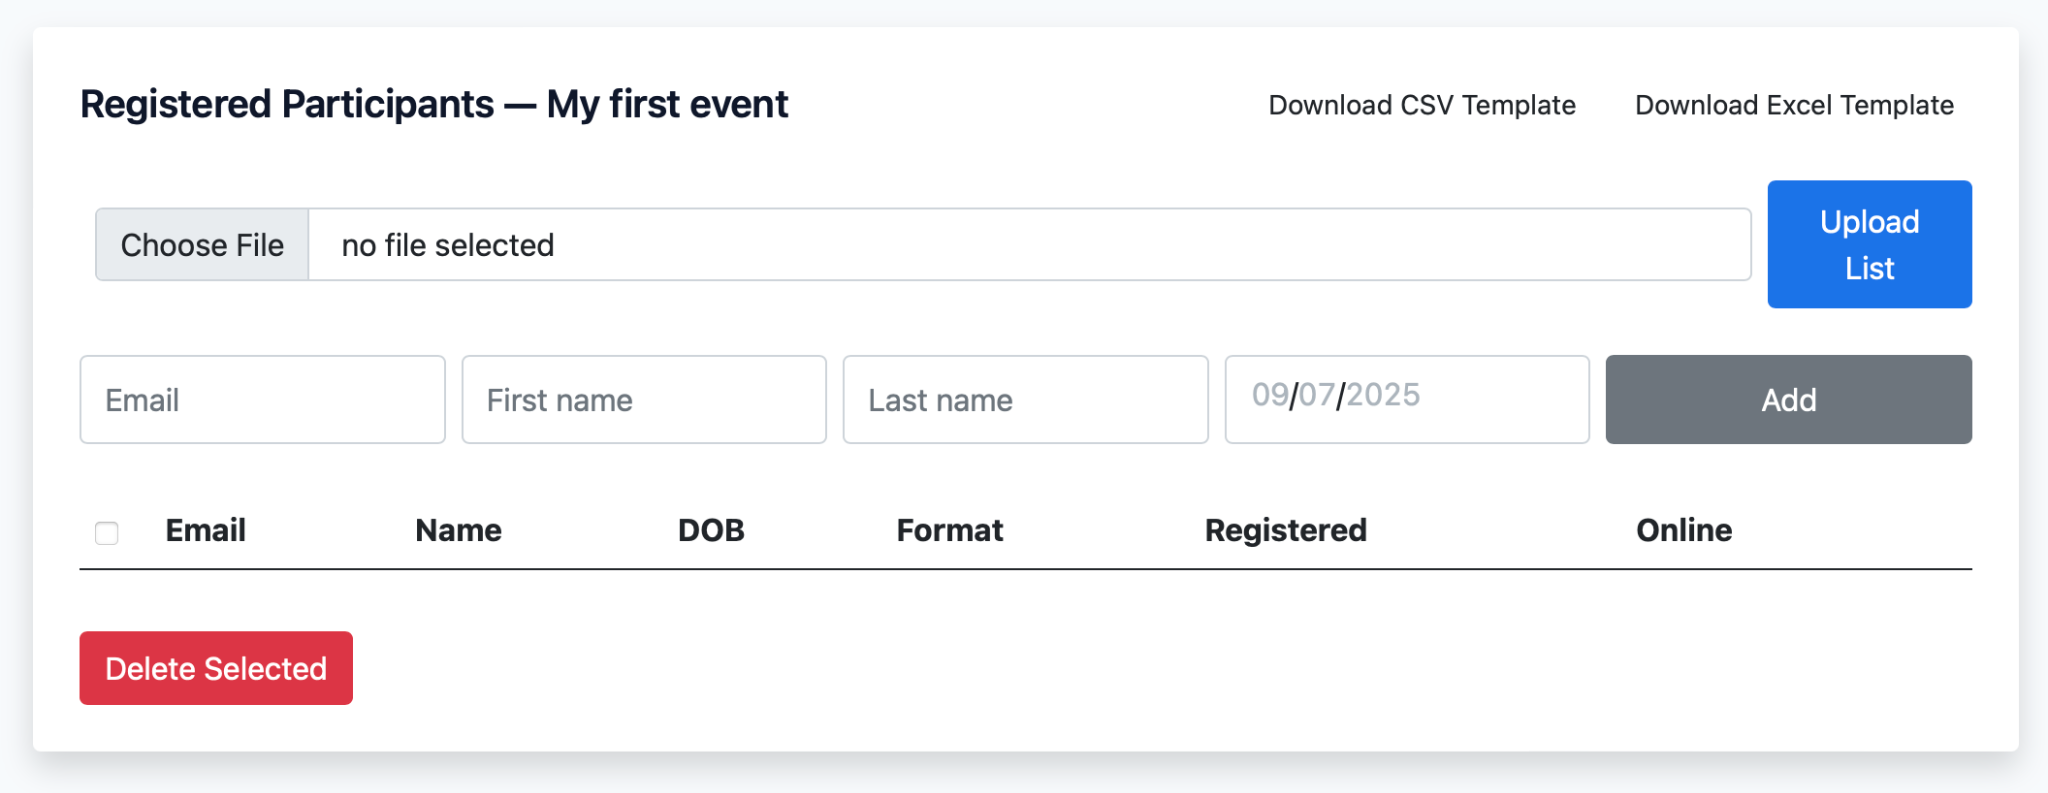Hit the red Delete Selected button

(216, 668)
